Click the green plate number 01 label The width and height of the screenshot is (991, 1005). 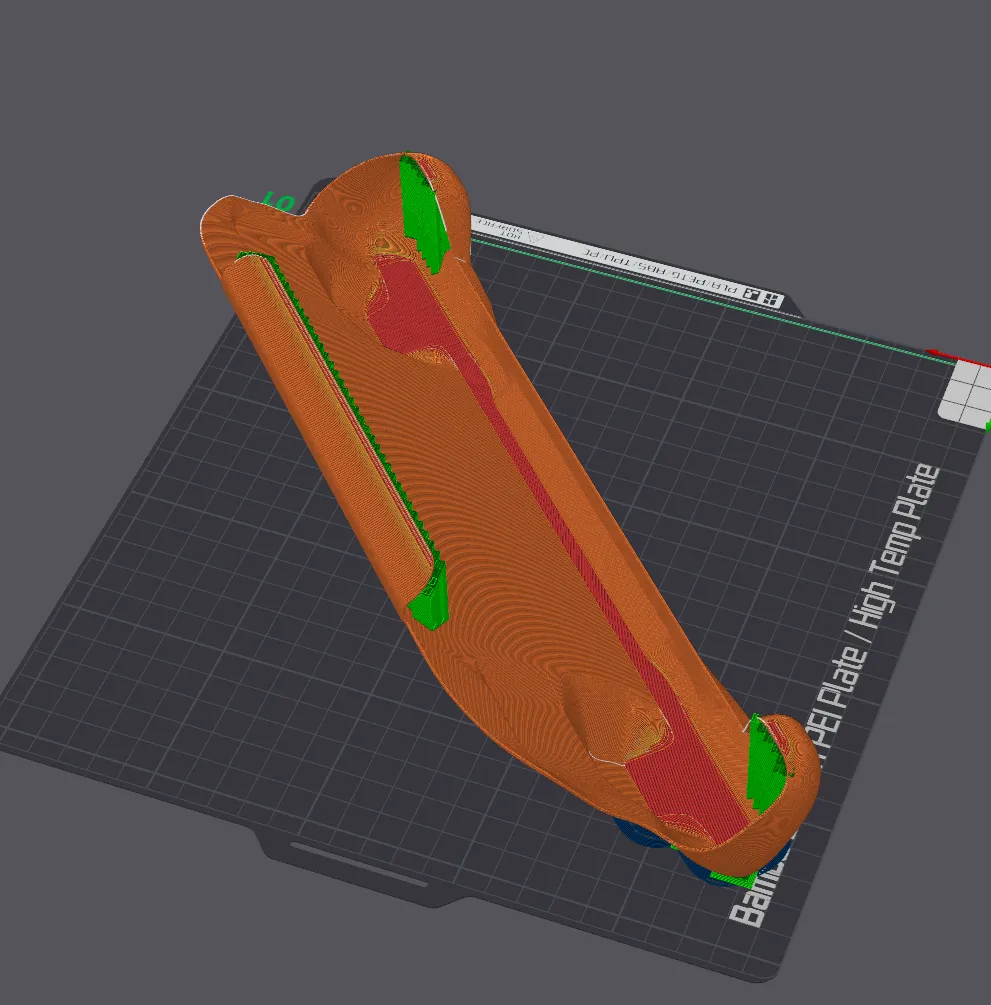click(x=279, y=201)
